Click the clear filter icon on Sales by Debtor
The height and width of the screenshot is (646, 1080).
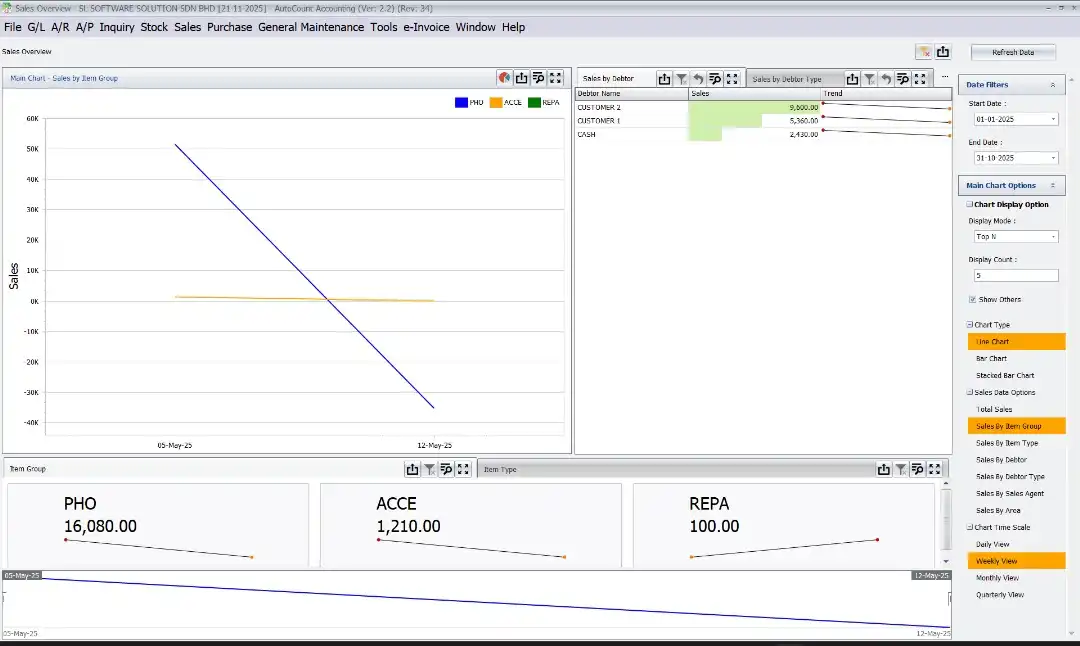[x=679, y=78]
